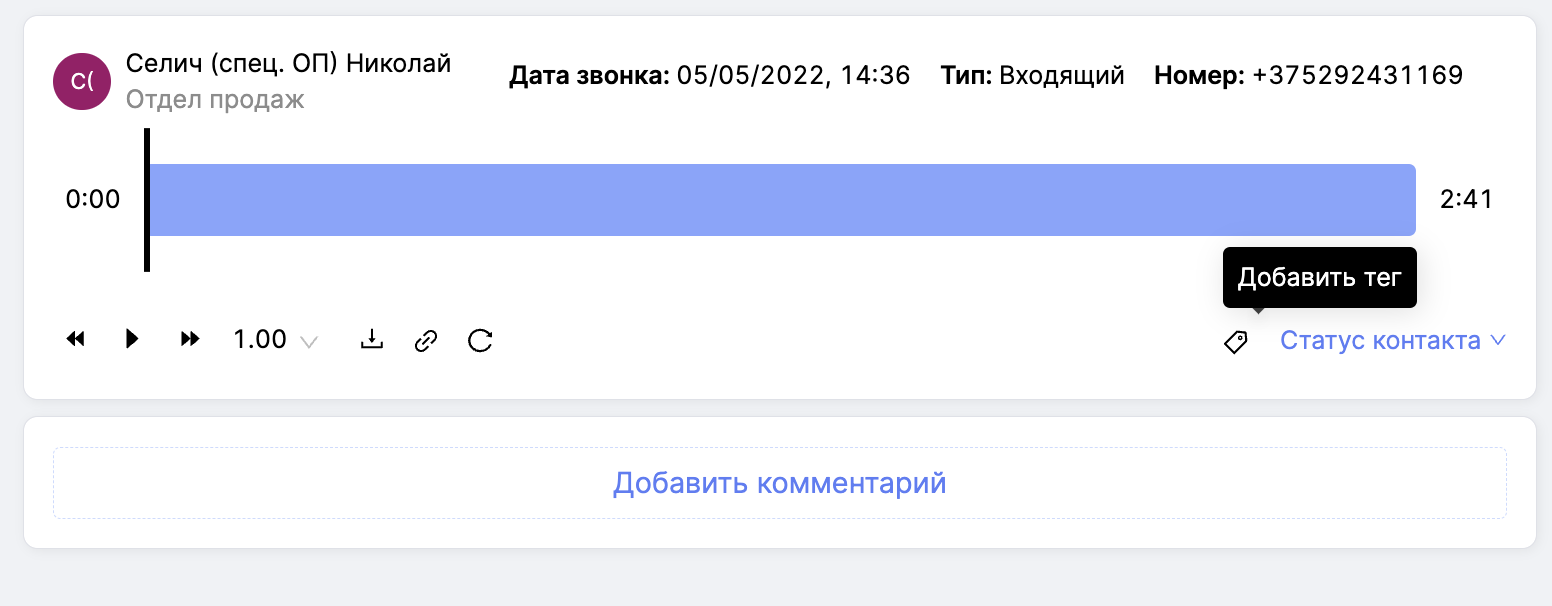The image size is (1552, 606).
Task: Click the Добавить тег tooltip
Action: (x=1319, y=277)
